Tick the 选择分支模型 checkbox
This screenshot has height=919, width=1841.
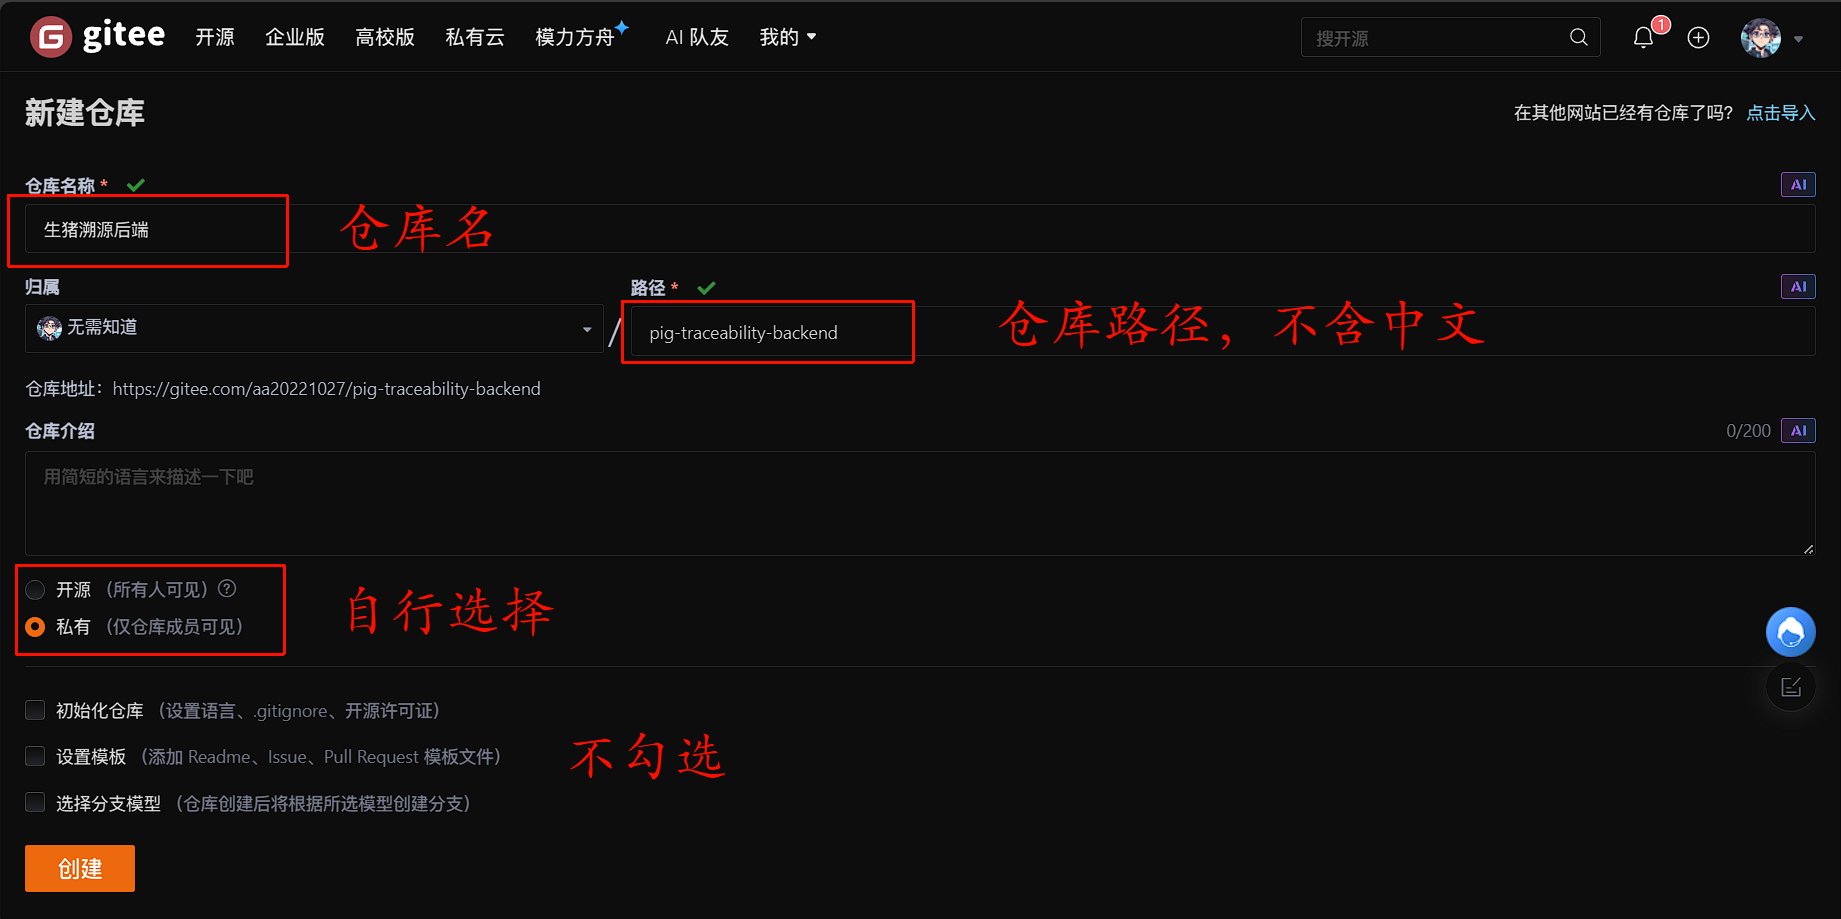pyautogui.click(x=35, y=802)
